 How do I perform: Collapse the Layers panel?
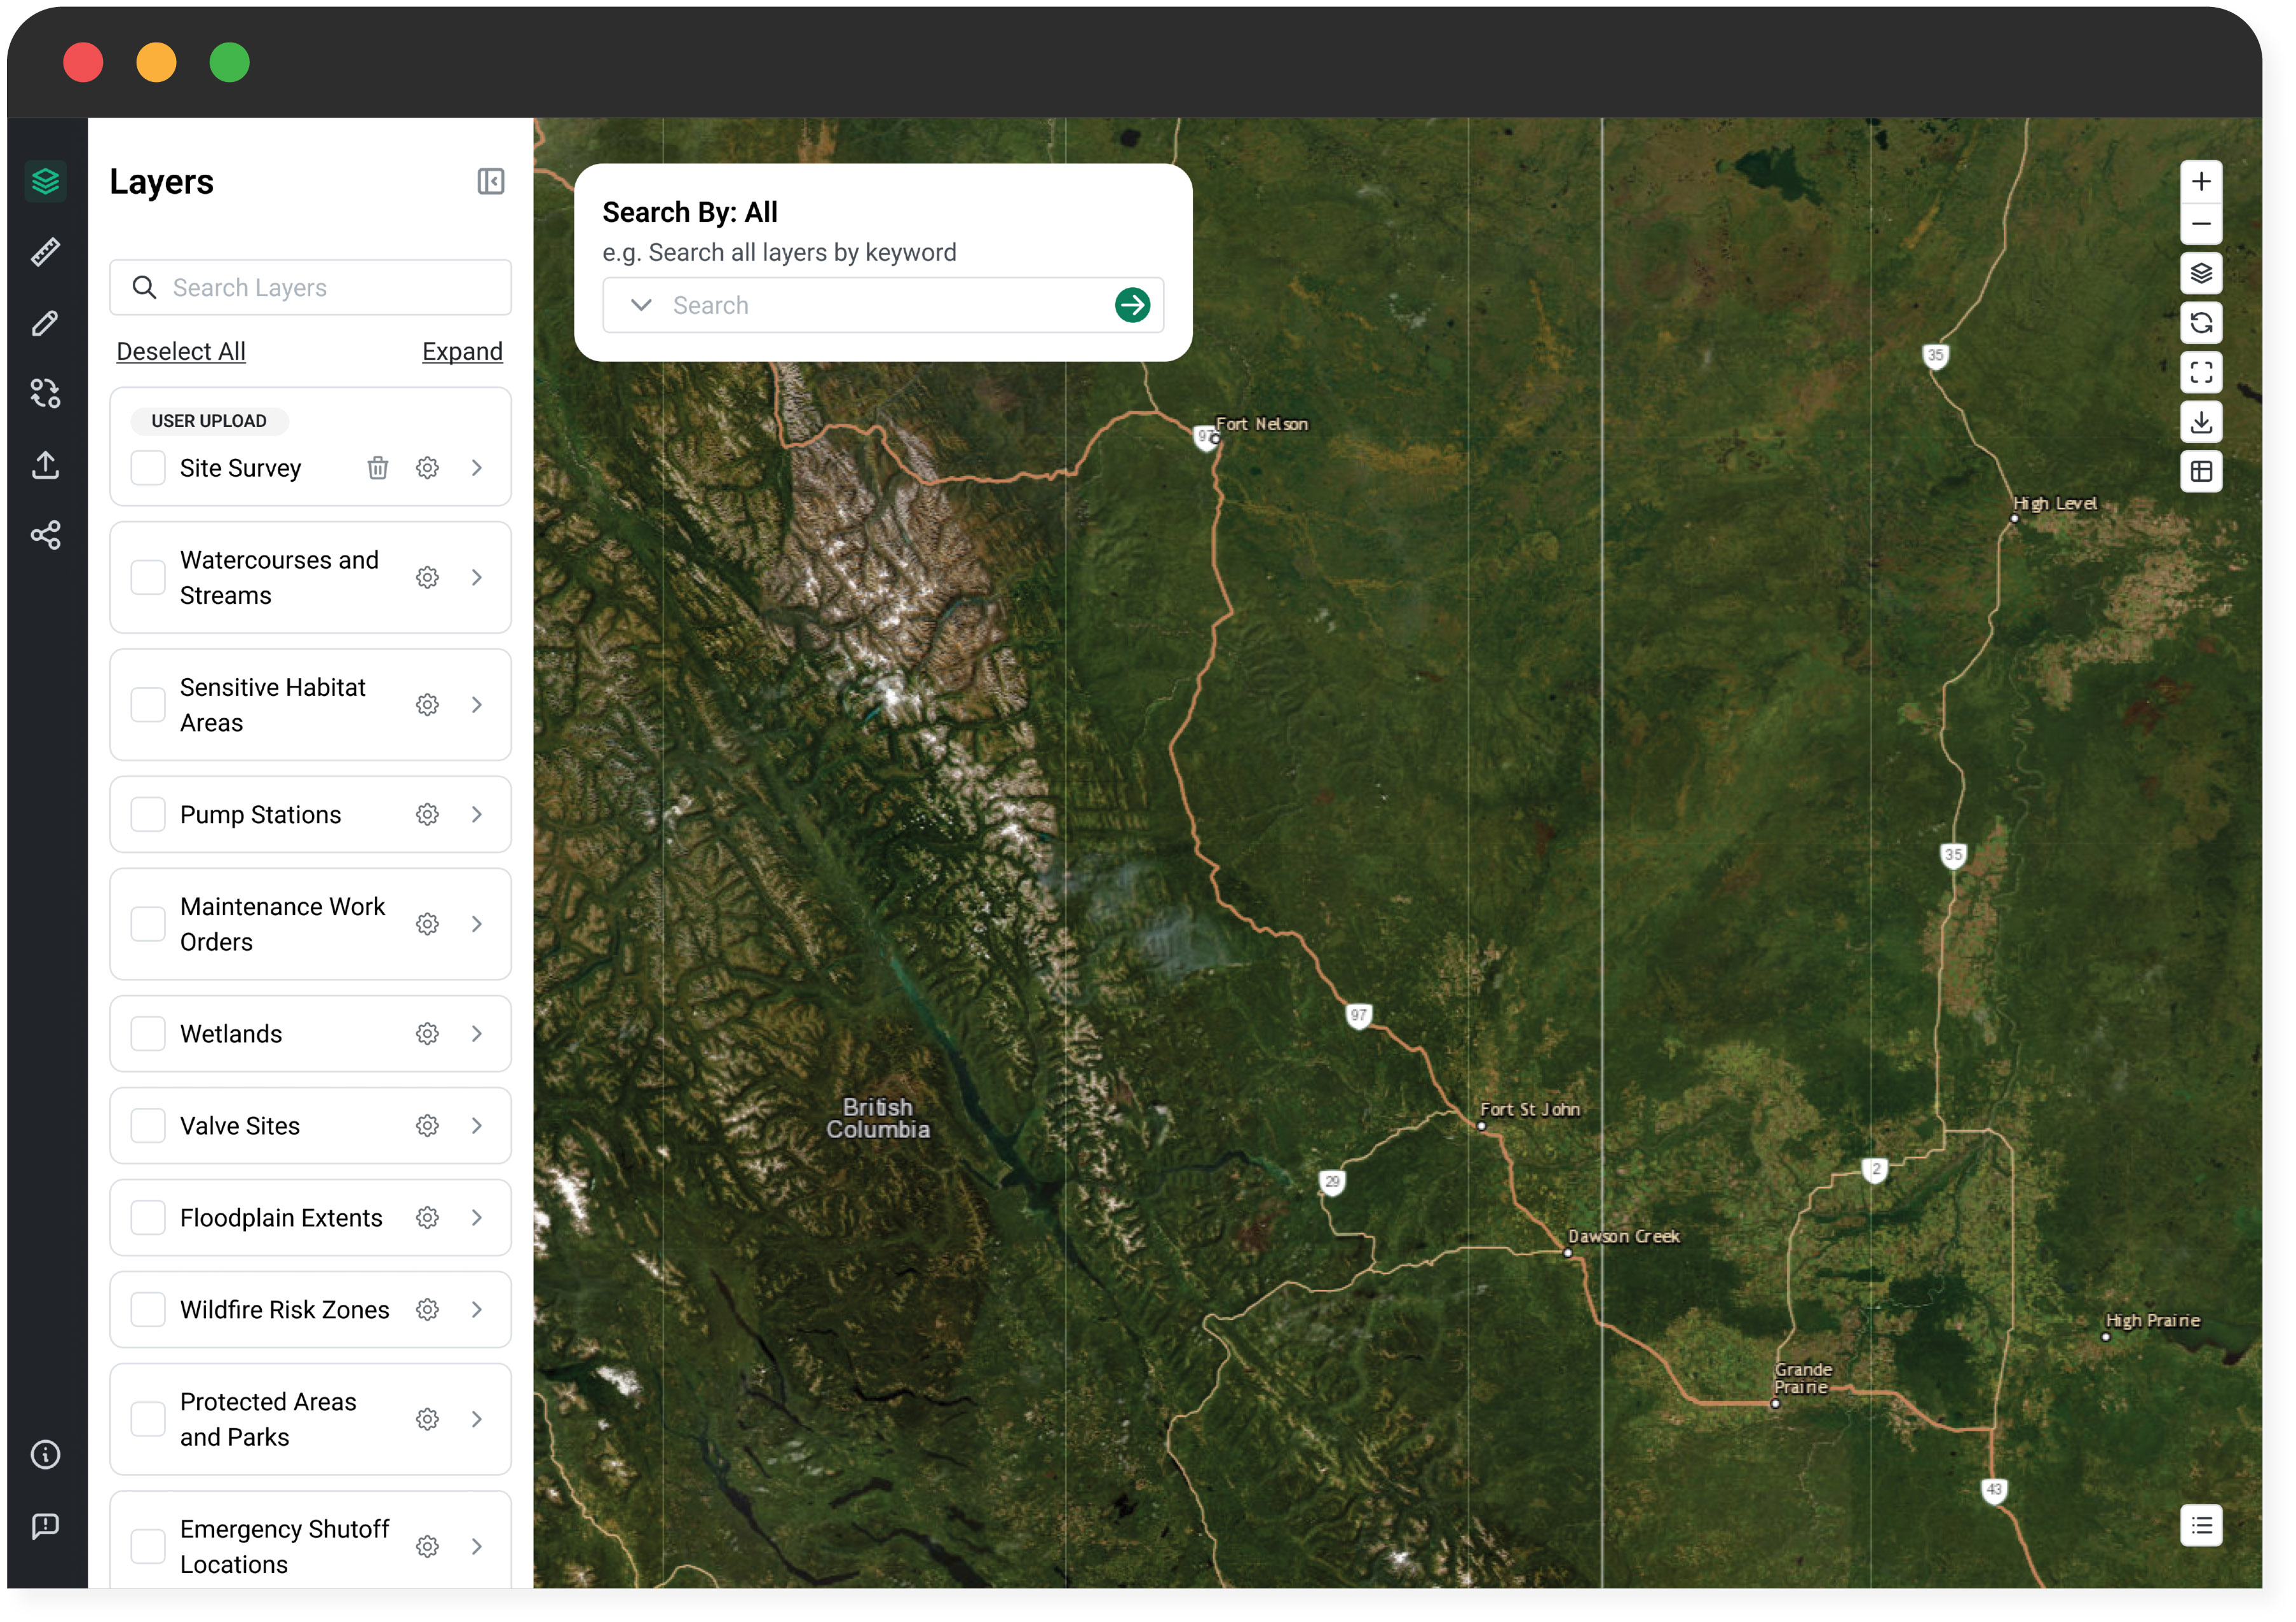click(491, 181)
